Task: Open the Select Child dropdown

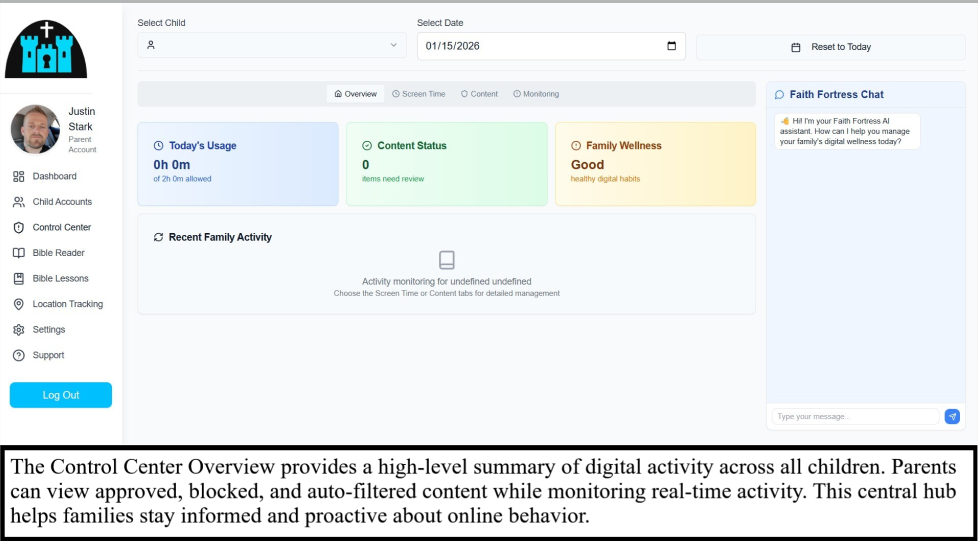Action: [271, 45]
